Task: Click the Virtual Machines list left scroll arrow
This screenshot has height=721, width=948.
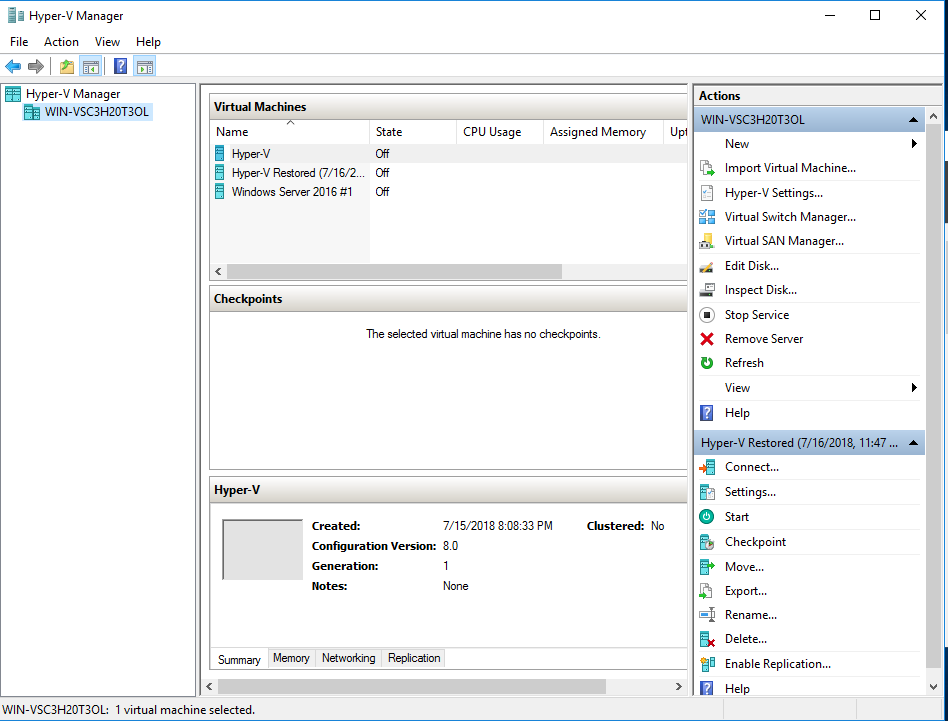Action: coord(218,271)
